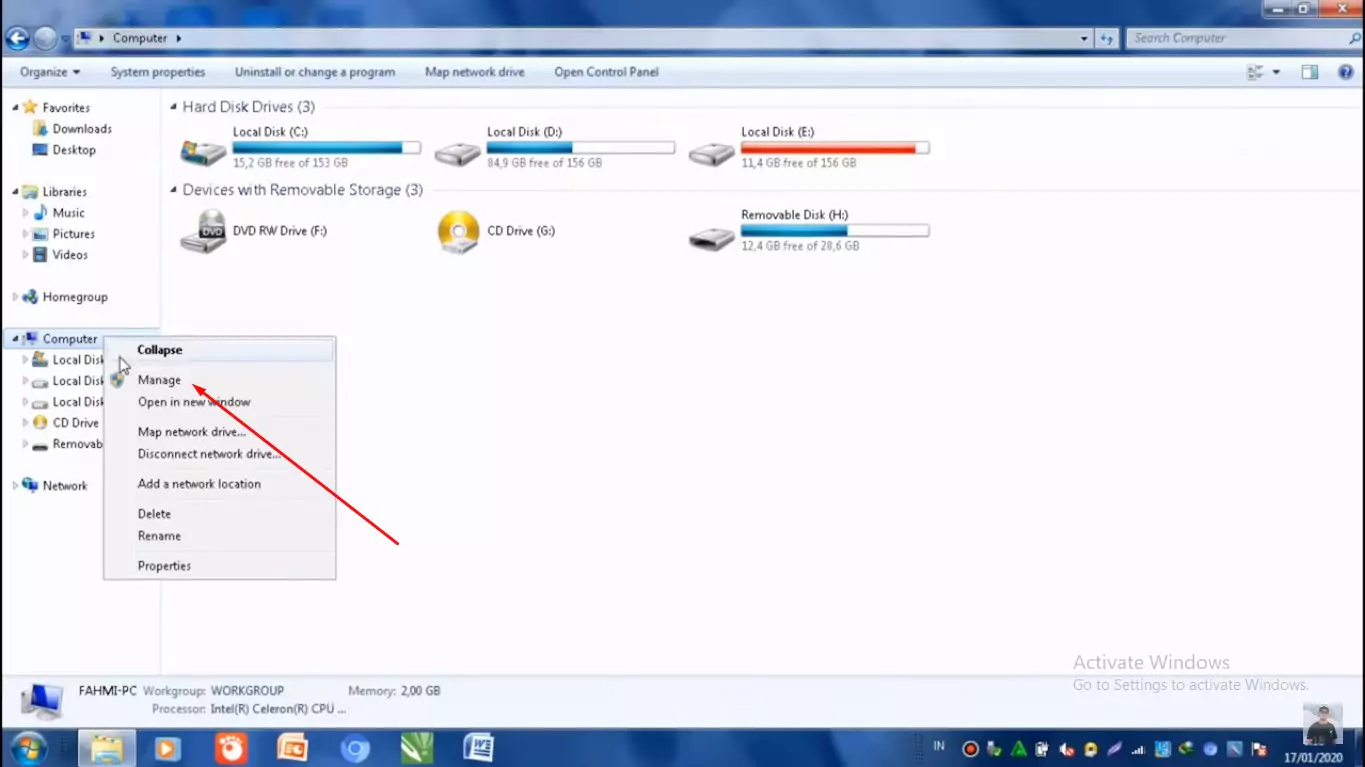Image resolution: width=1365 pixels, height=767 pixels.
Task: Click the shield icon beside Manage
Action: click(119, 380)
